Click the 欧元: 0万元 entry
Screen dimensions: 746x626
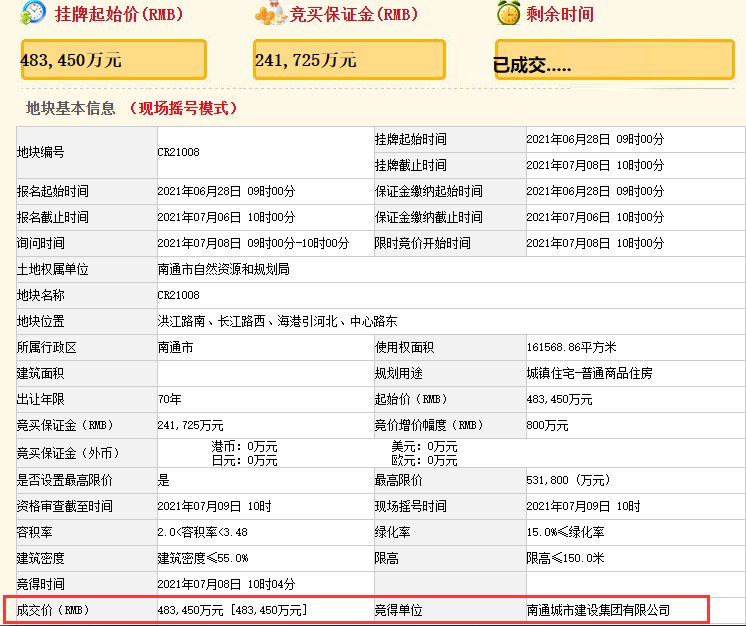point(424,460)
